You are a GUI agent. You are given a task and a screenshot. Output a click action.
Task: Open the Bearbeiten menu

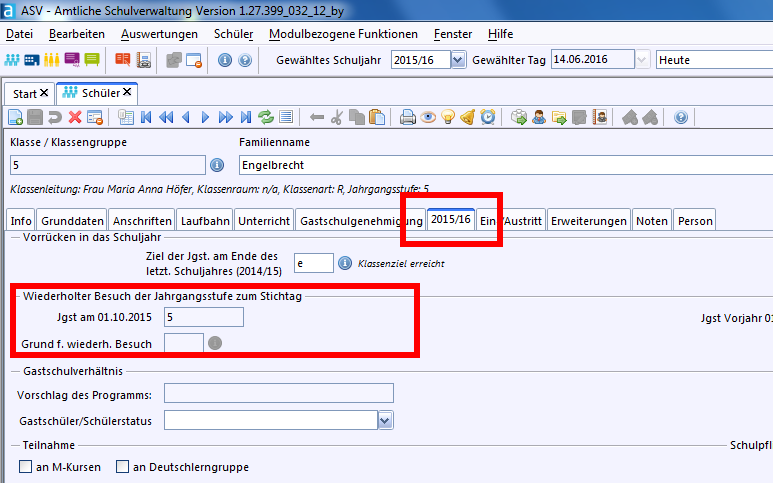(77, 34)
